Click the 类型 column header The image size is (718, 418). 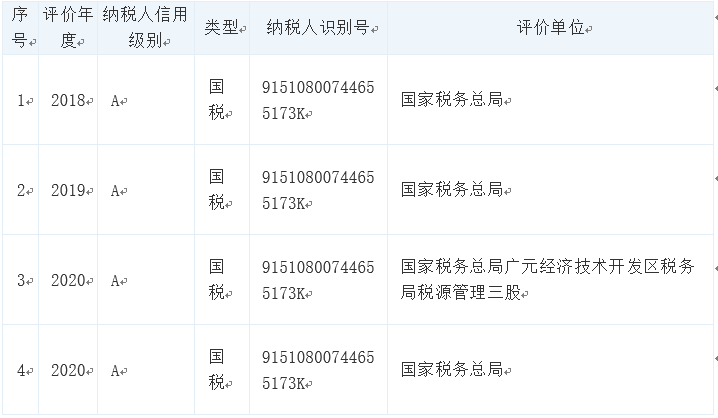pyautogui.click(x=221, y=27)
